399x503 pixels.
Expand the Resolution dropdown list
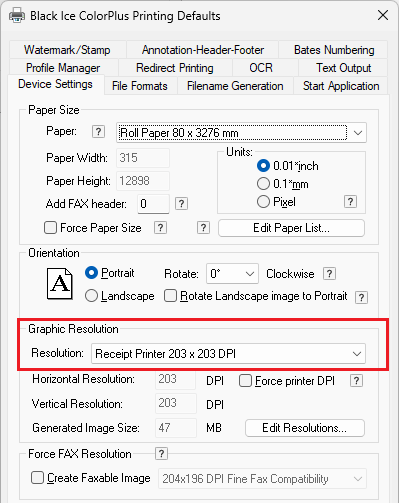(228, 354)
